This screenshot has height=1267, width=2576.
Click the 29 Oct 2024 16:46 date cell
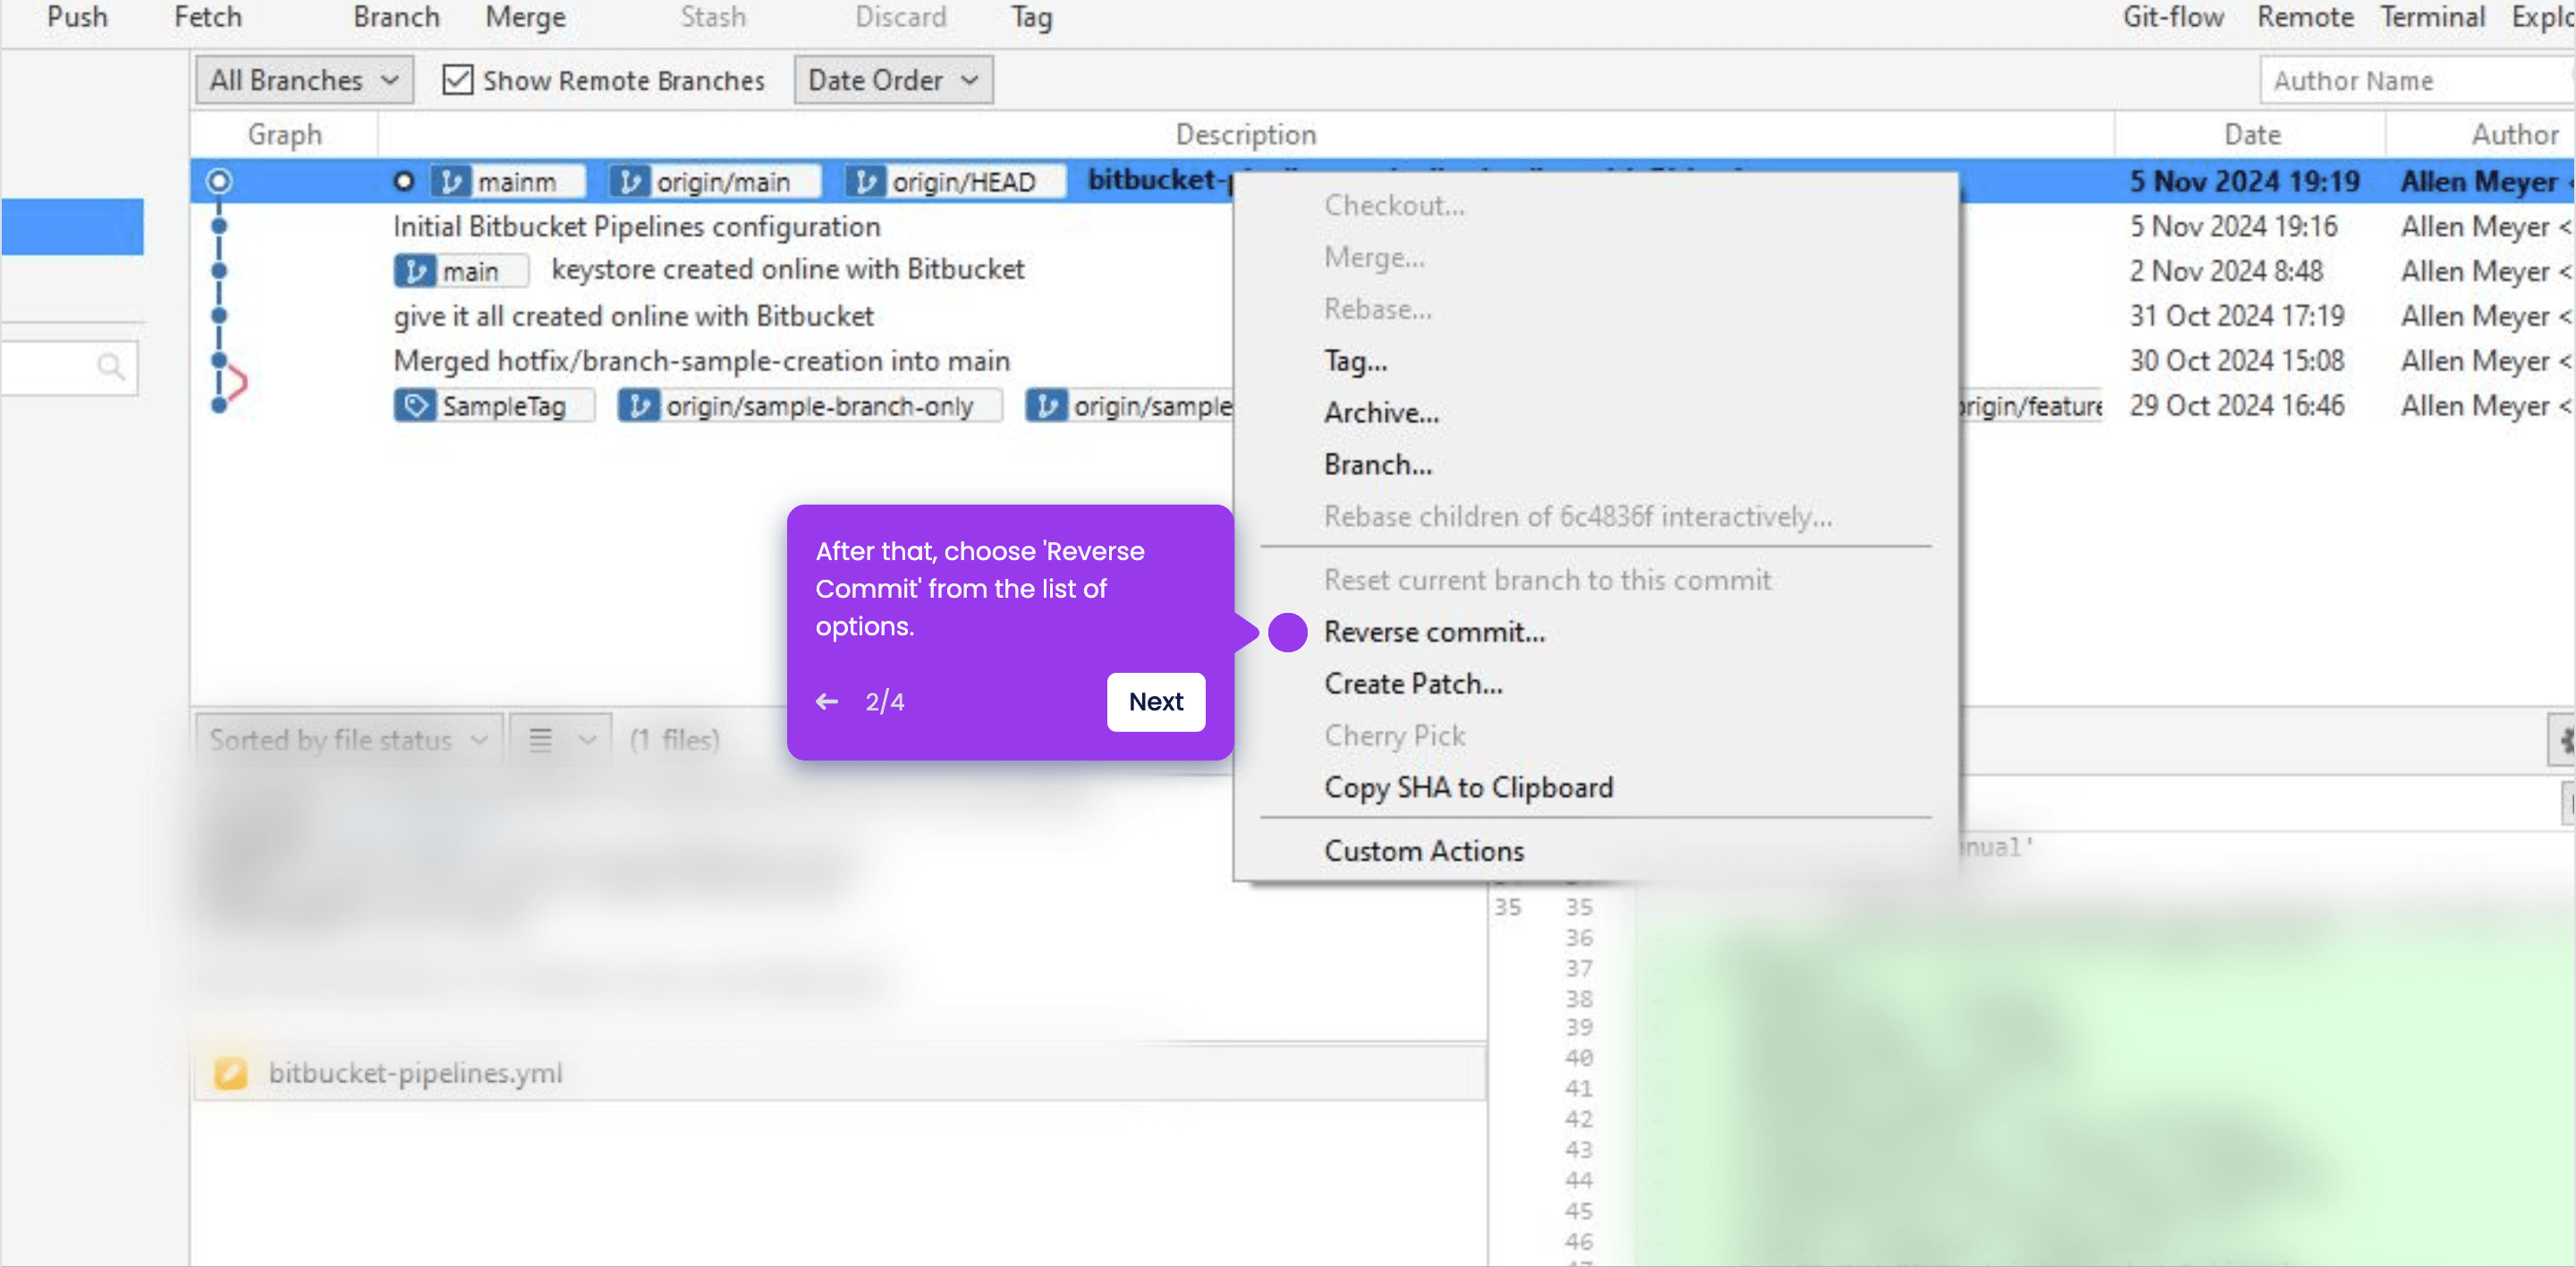click(2236, 406)
